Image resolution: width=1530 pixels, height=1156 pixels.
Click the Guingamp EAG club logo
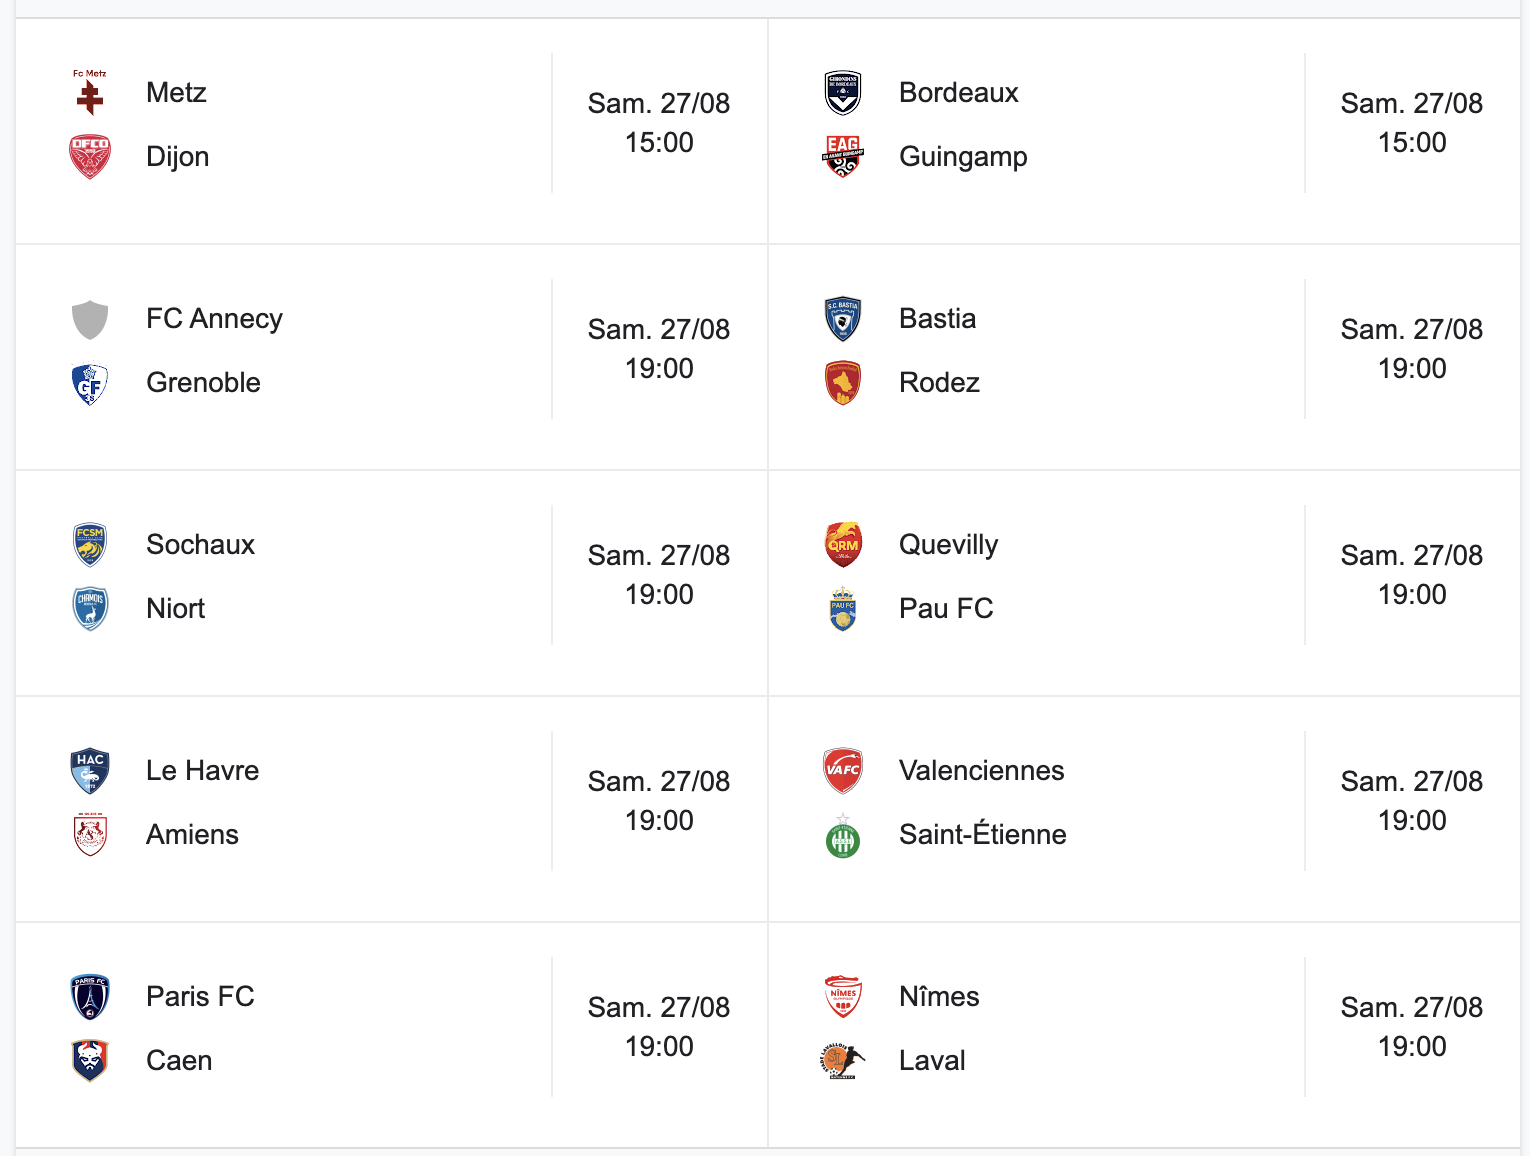[x=843, y=157]
